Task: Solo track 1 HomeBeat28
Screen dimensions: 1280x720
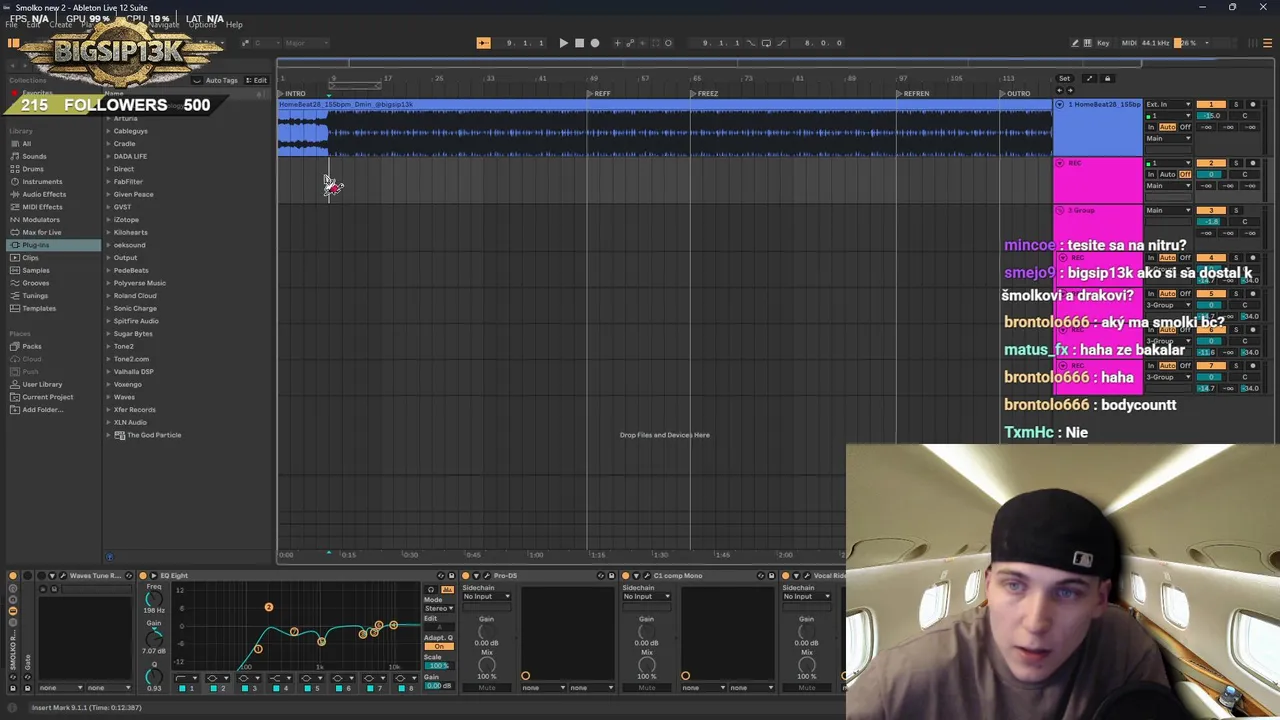Action: [1236, 104]
